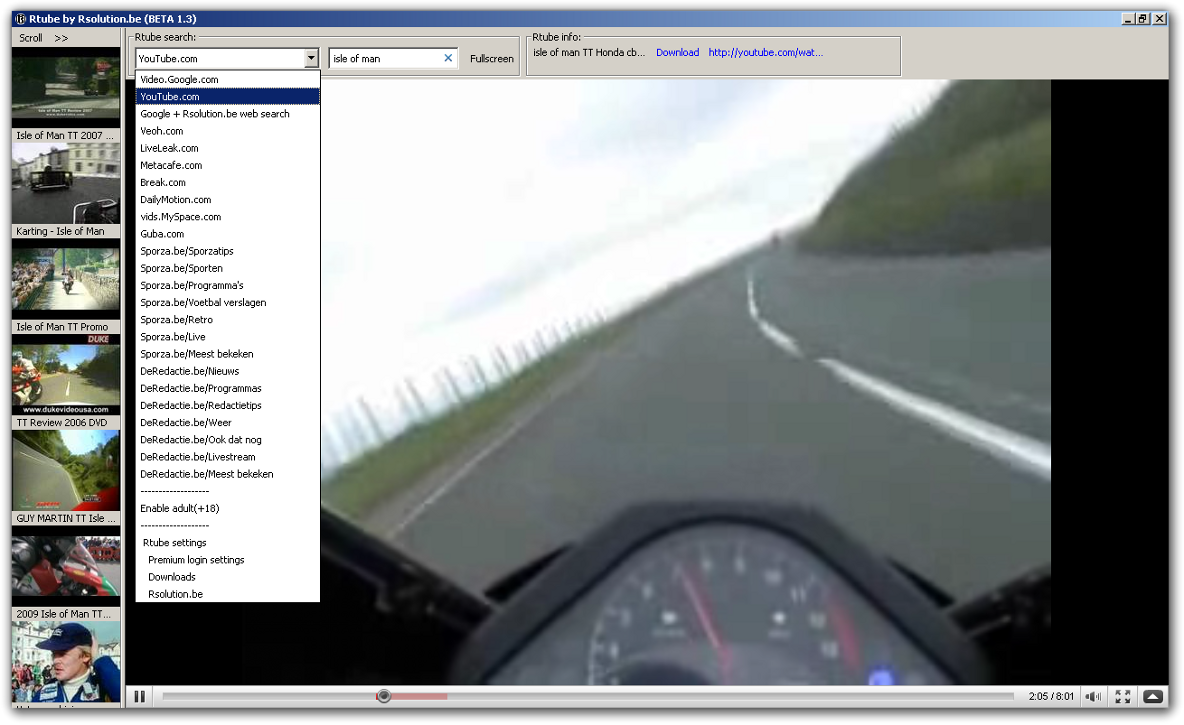Clear the search text with X icon
The image size is (1184, 725).
tap(448, 58)
